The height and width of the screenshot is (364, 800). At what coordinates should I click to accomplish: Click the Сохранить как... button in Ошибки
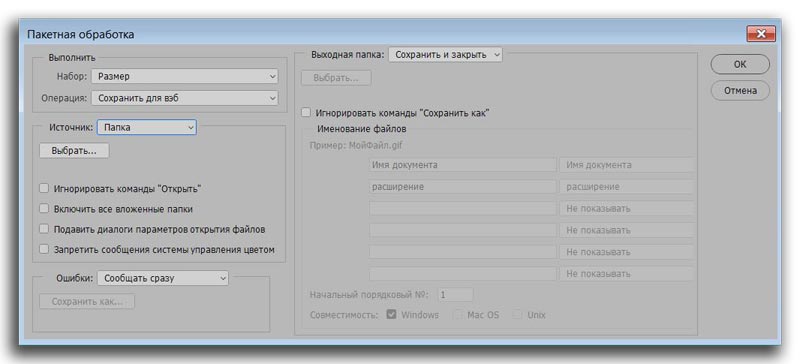(87, 302)
